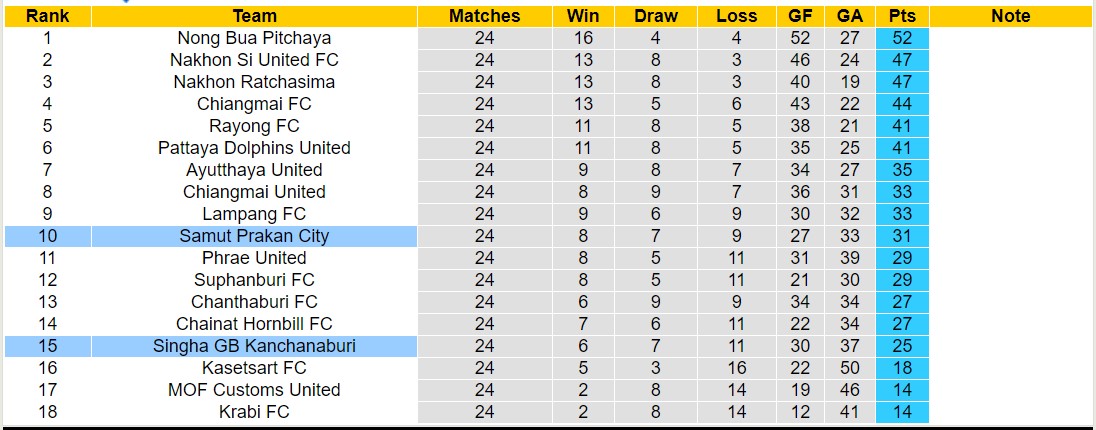Click the Nong Bua Pitchaya team name
1096x430 pixels.
click(254, 38)
